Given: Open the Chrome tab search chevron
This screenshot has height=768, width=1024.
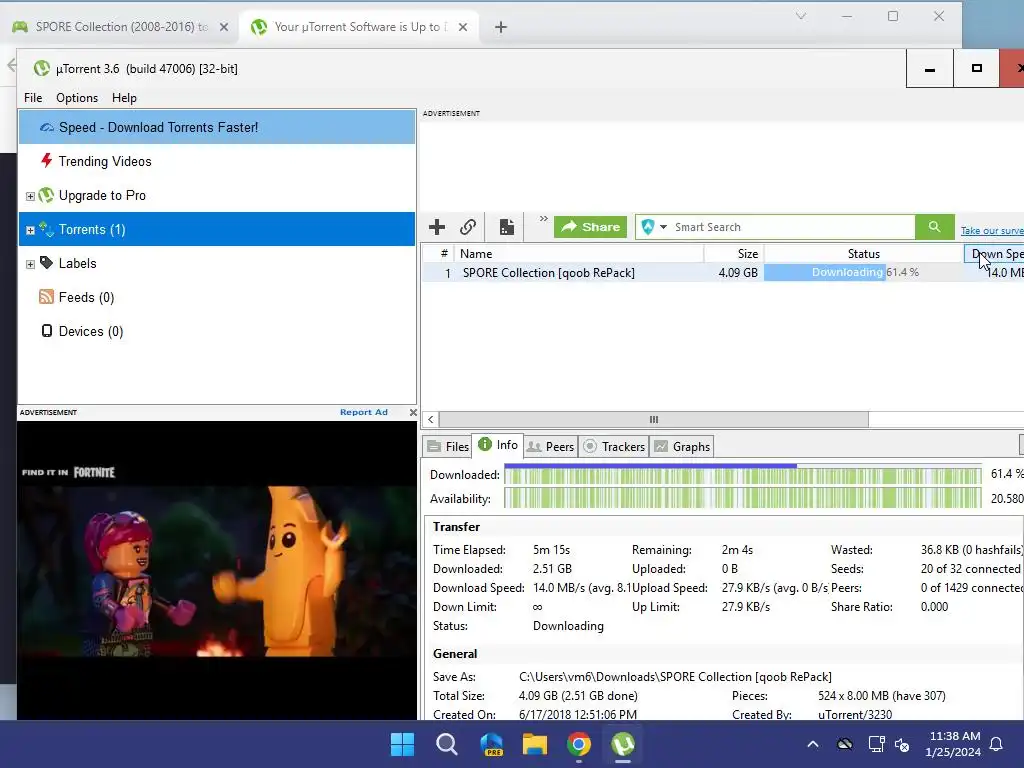Looking at the screenshot, I should 801,16.
